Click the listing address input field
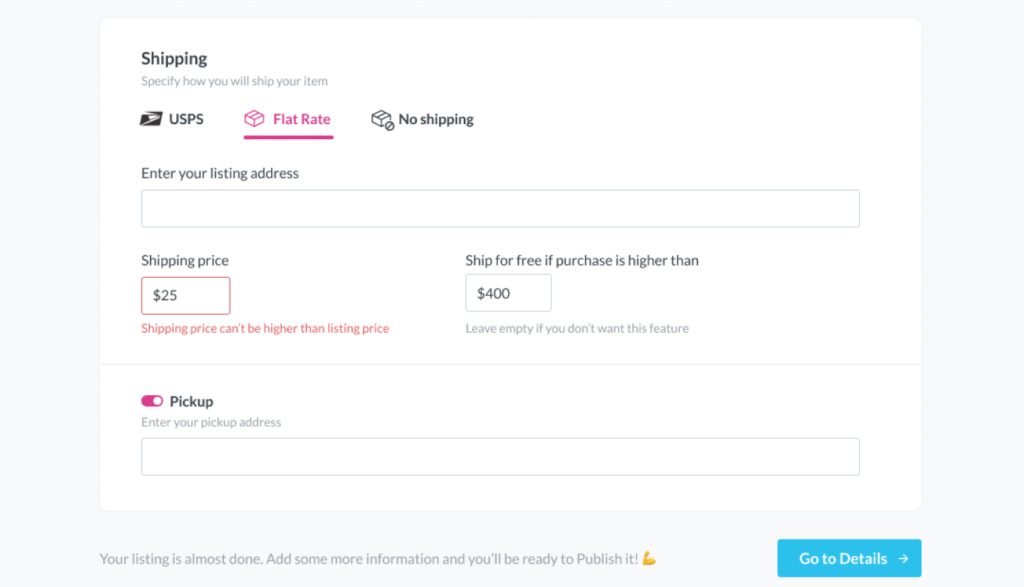 500,208
